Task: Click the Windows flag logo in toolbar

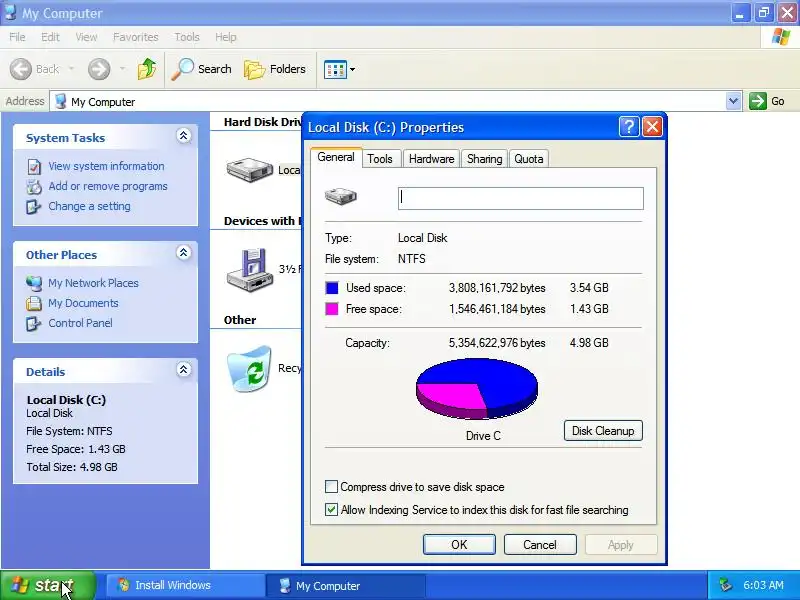Action: (x=781, y=37)
